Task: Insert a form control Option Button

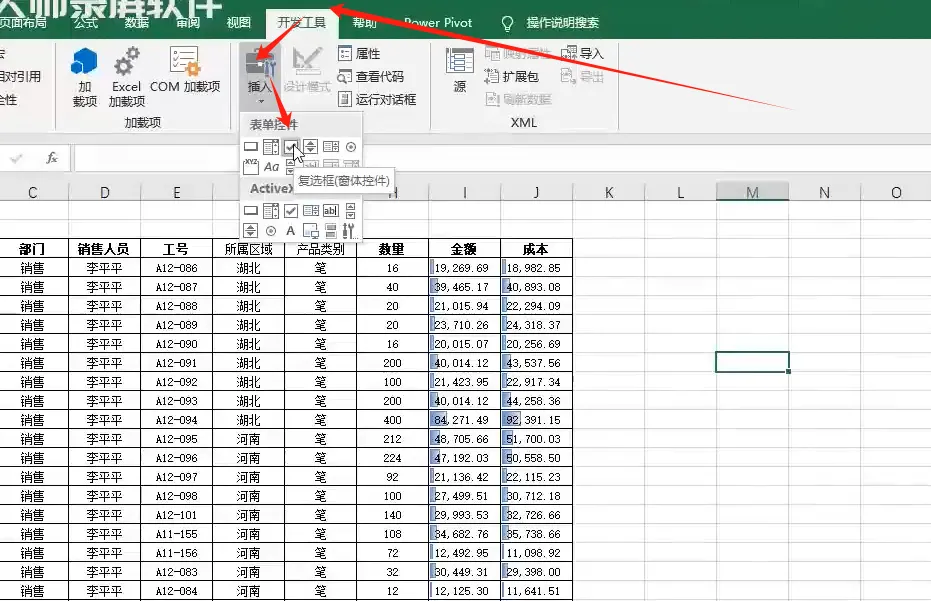Action: (351, 147)
